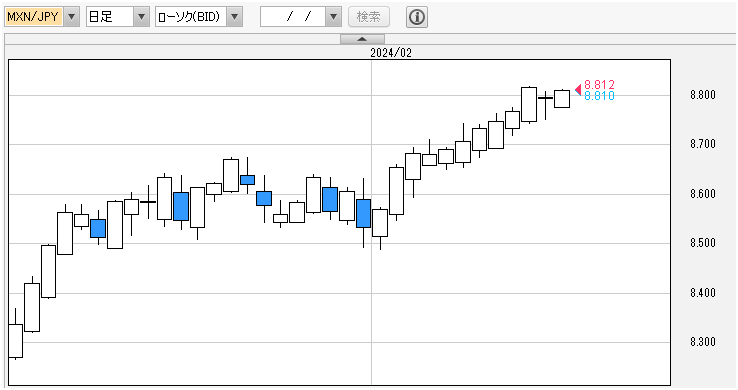This screenshot has height=390, width=738.
Task: Click the 8.700 price axis label
Action: pos(703,144)
